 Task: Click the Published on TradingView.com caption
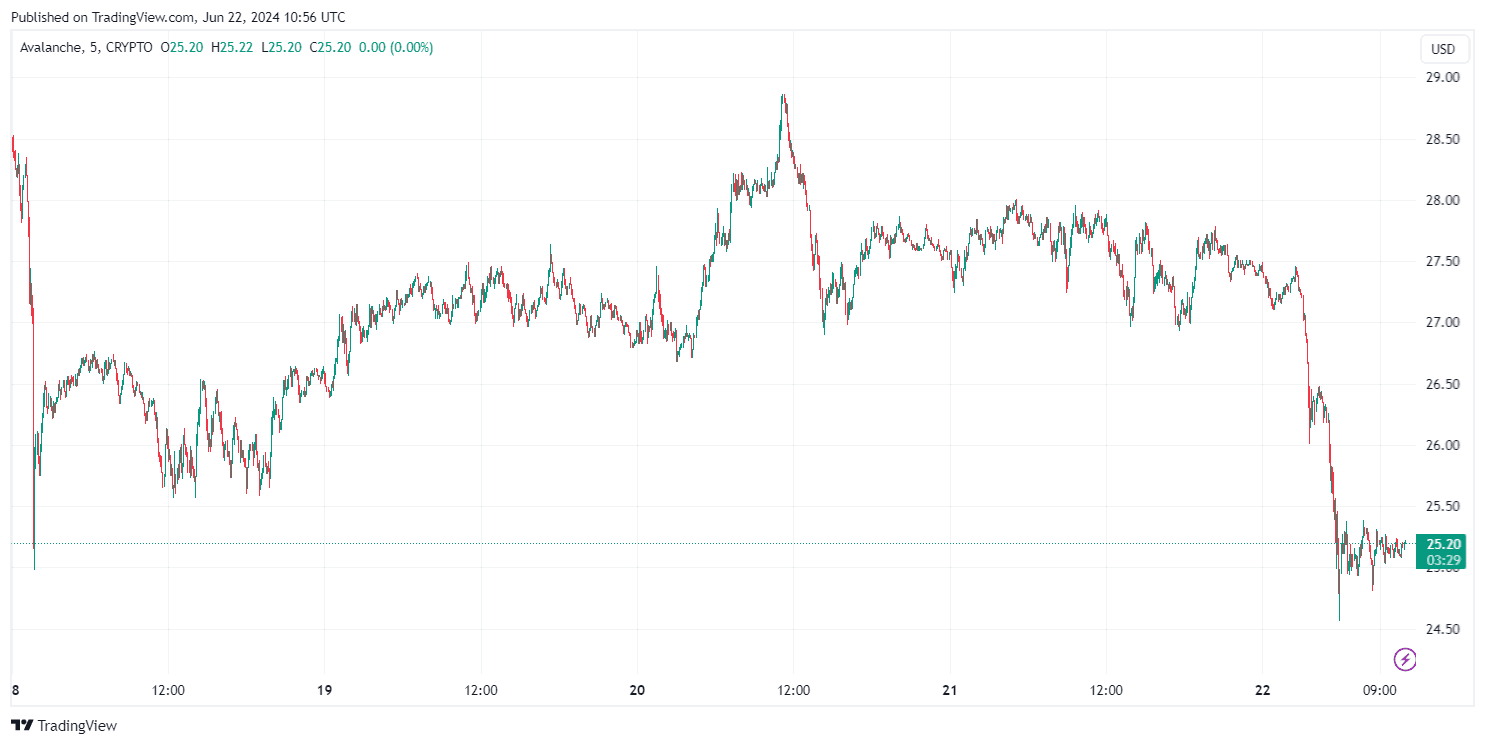177,17
